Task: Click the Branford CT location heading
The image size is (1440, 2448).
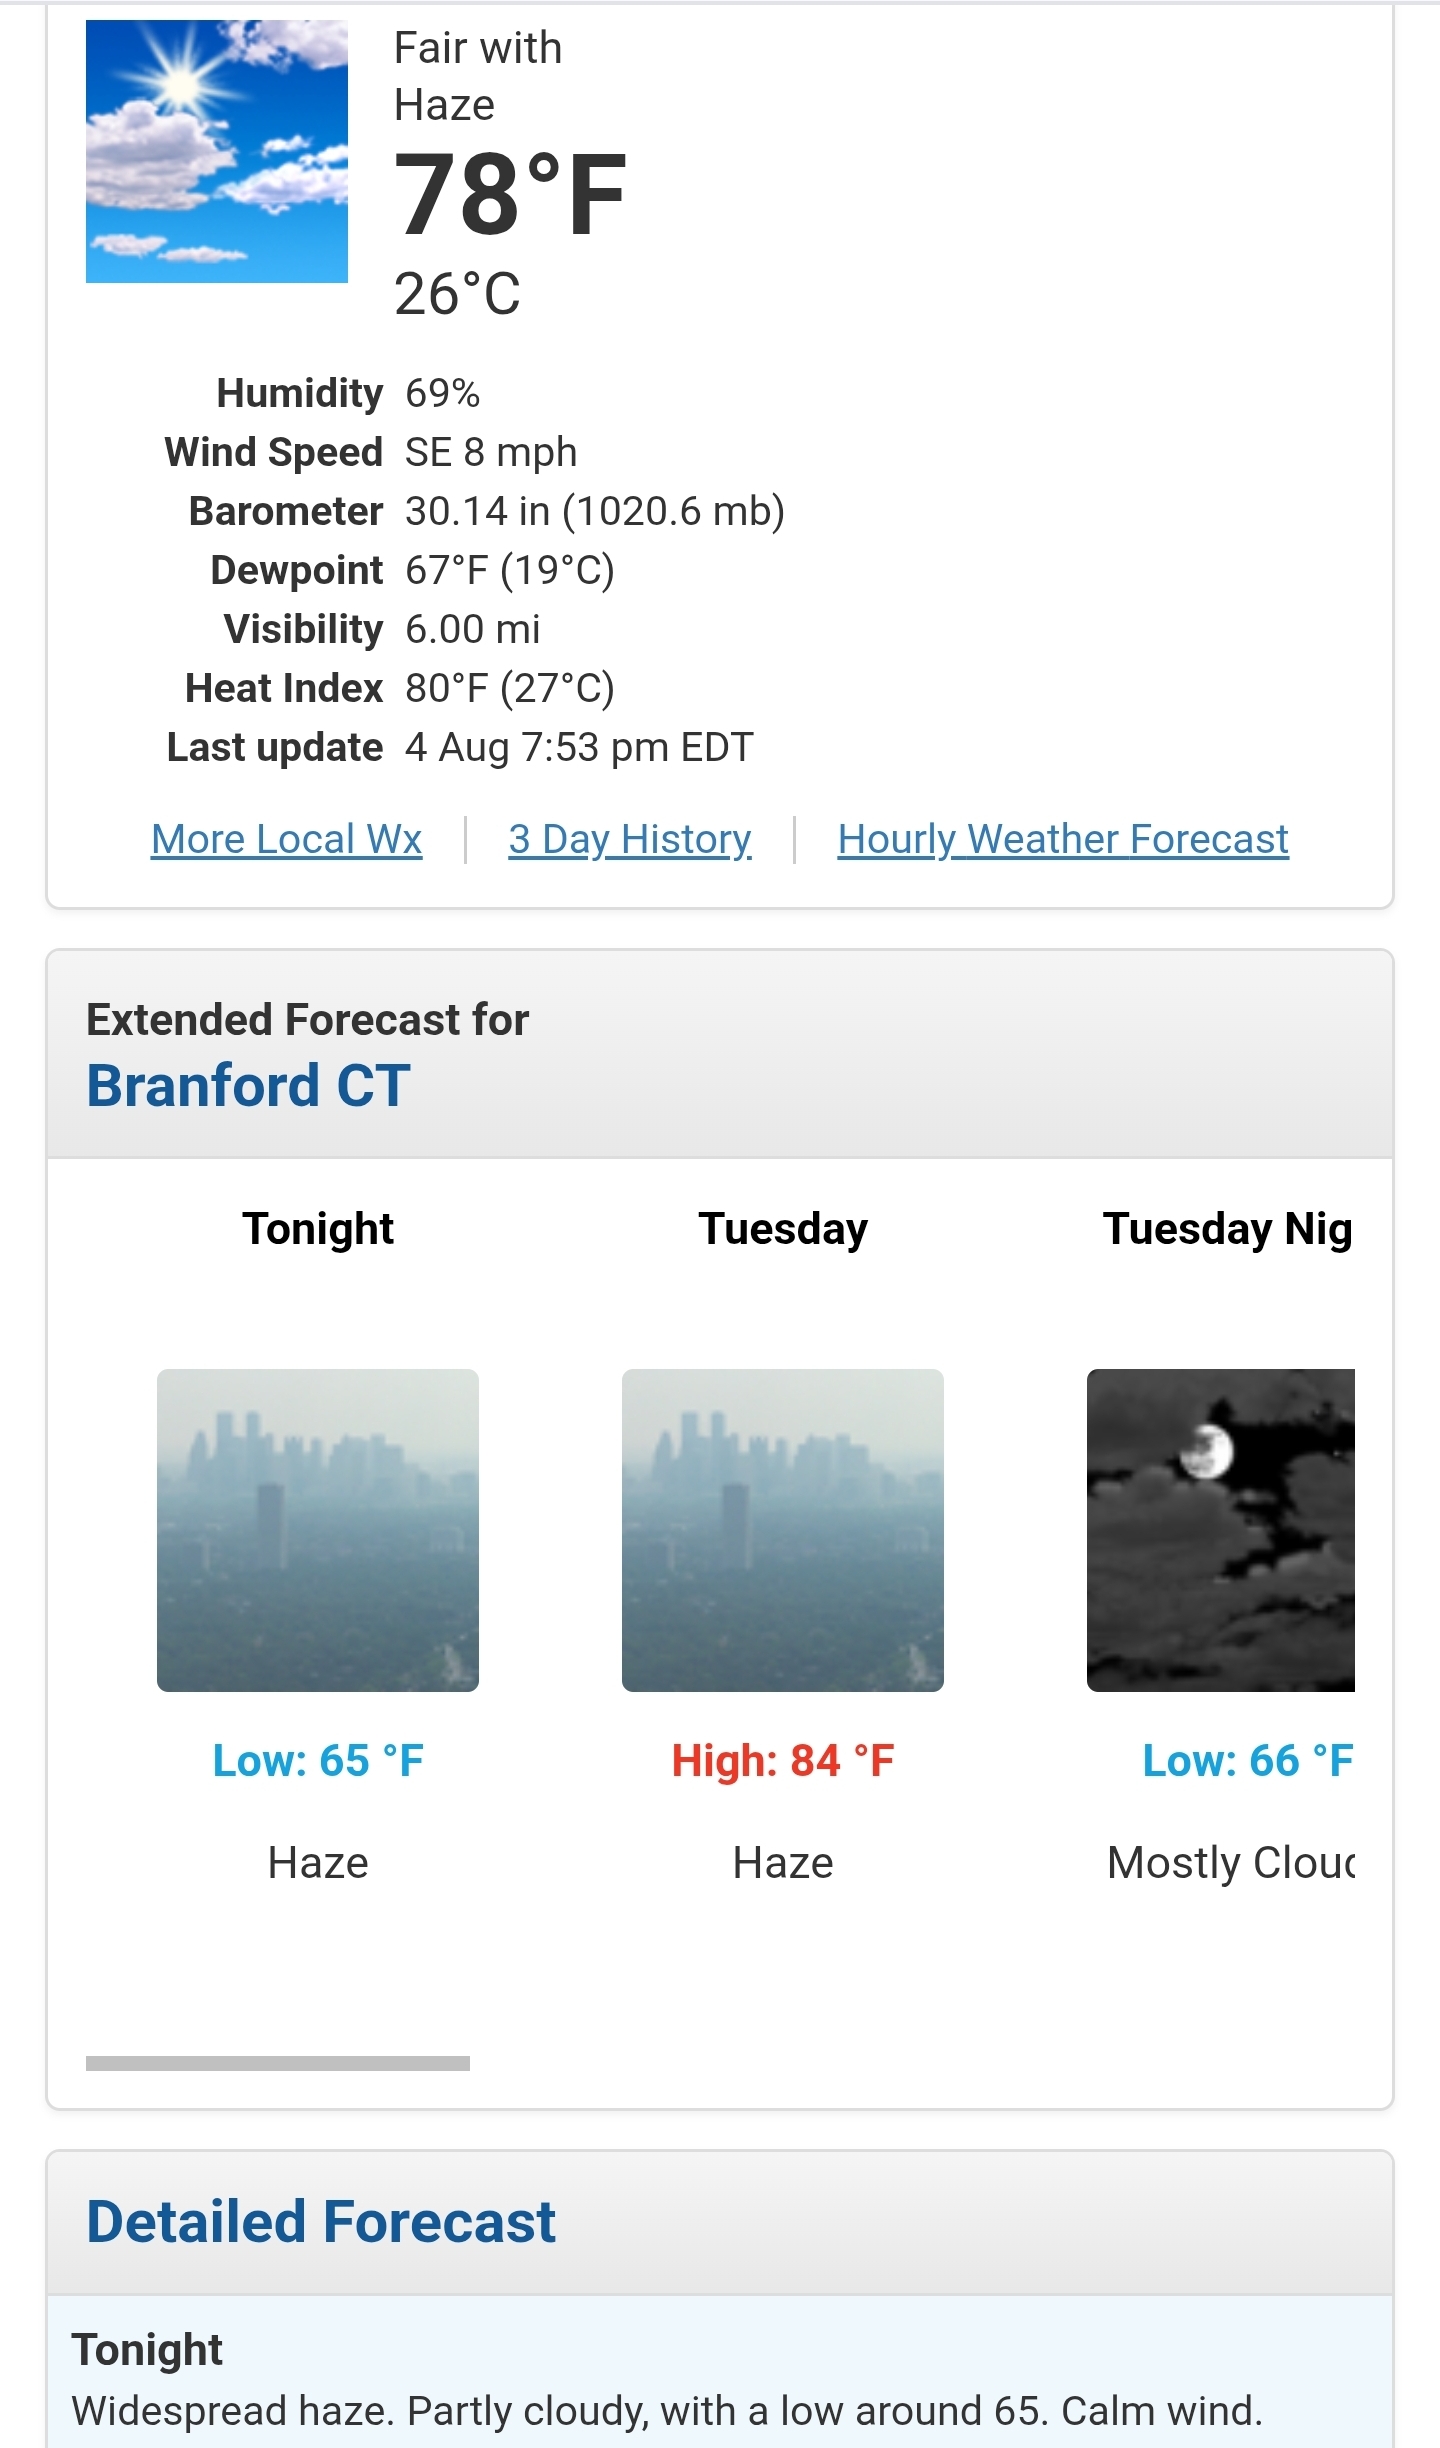Action: point(249,1086)
